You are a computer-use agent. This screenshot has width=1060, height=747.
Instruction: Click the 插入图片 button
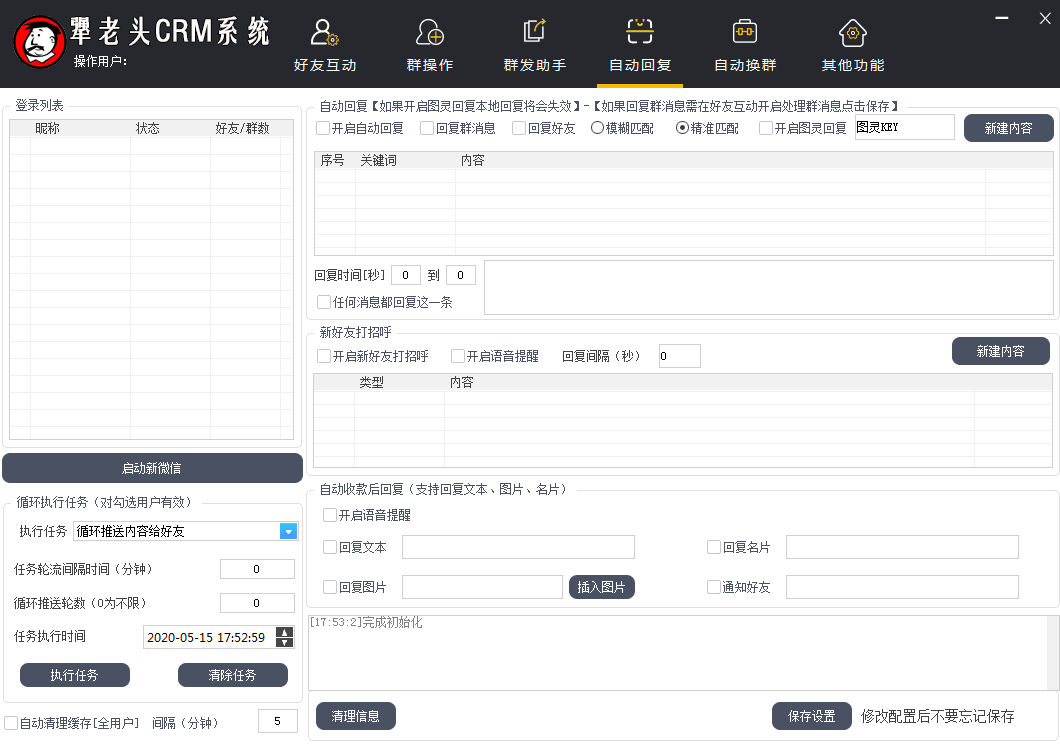point(602,587)
